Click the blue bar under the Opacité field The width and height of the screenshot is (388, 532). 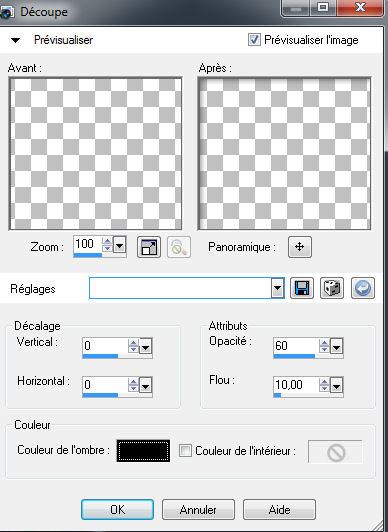click(294, 356)
